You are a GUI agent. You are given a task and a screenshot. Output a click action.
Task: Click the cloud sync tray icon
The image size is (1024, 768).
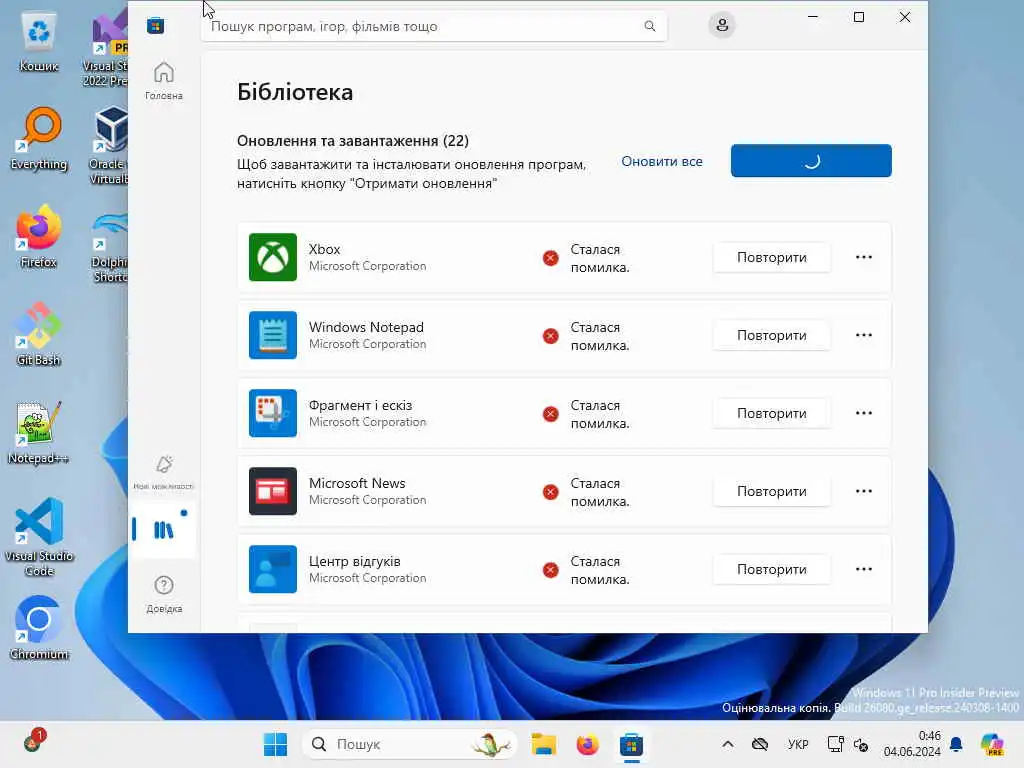760,744
